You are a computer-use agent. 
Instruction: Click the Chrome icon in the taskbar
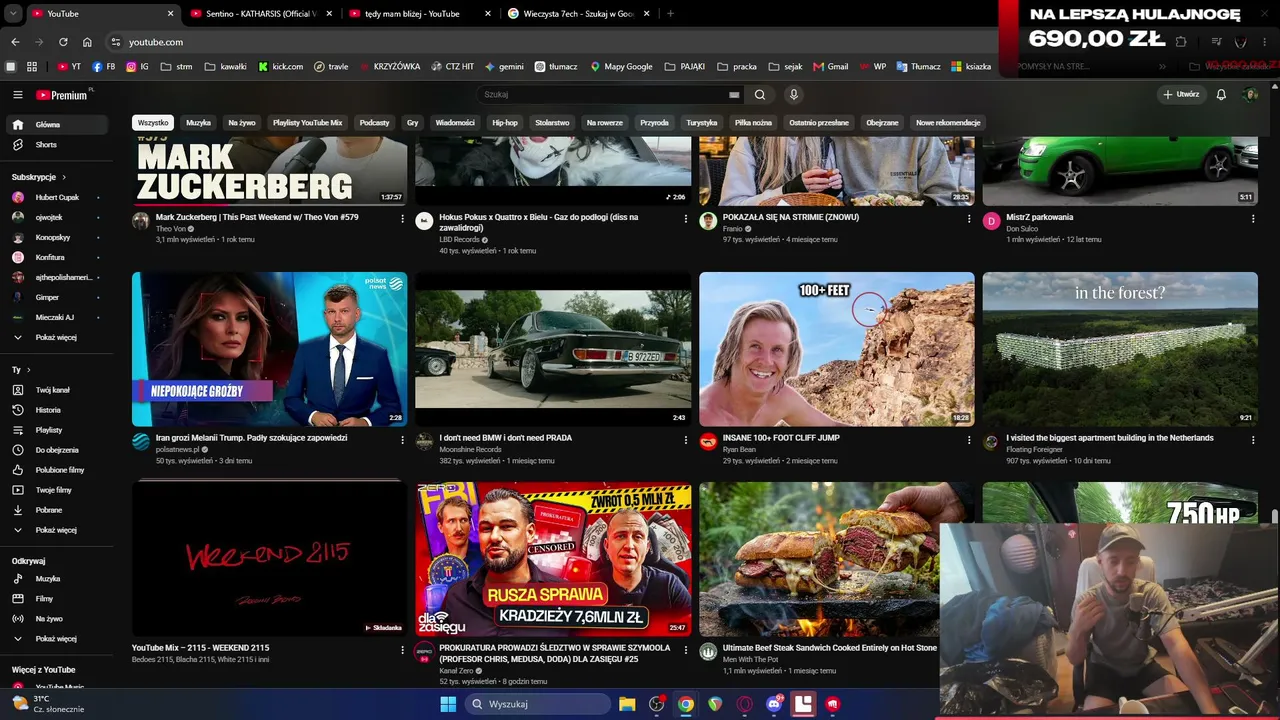click(685, 704)
